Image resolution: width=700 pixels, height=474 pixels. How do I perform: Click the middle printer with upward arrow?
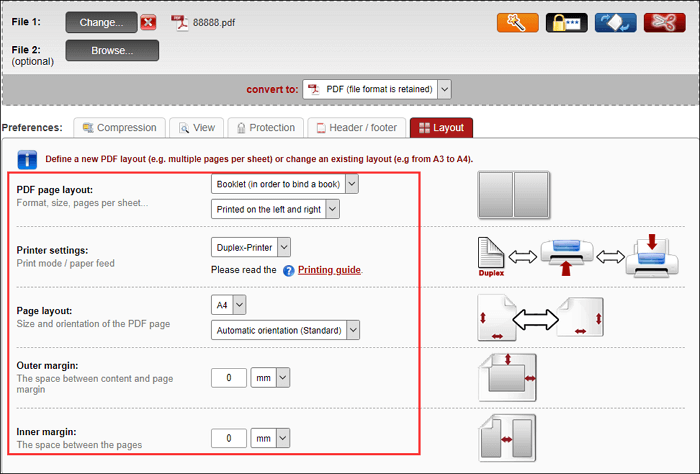567,258
